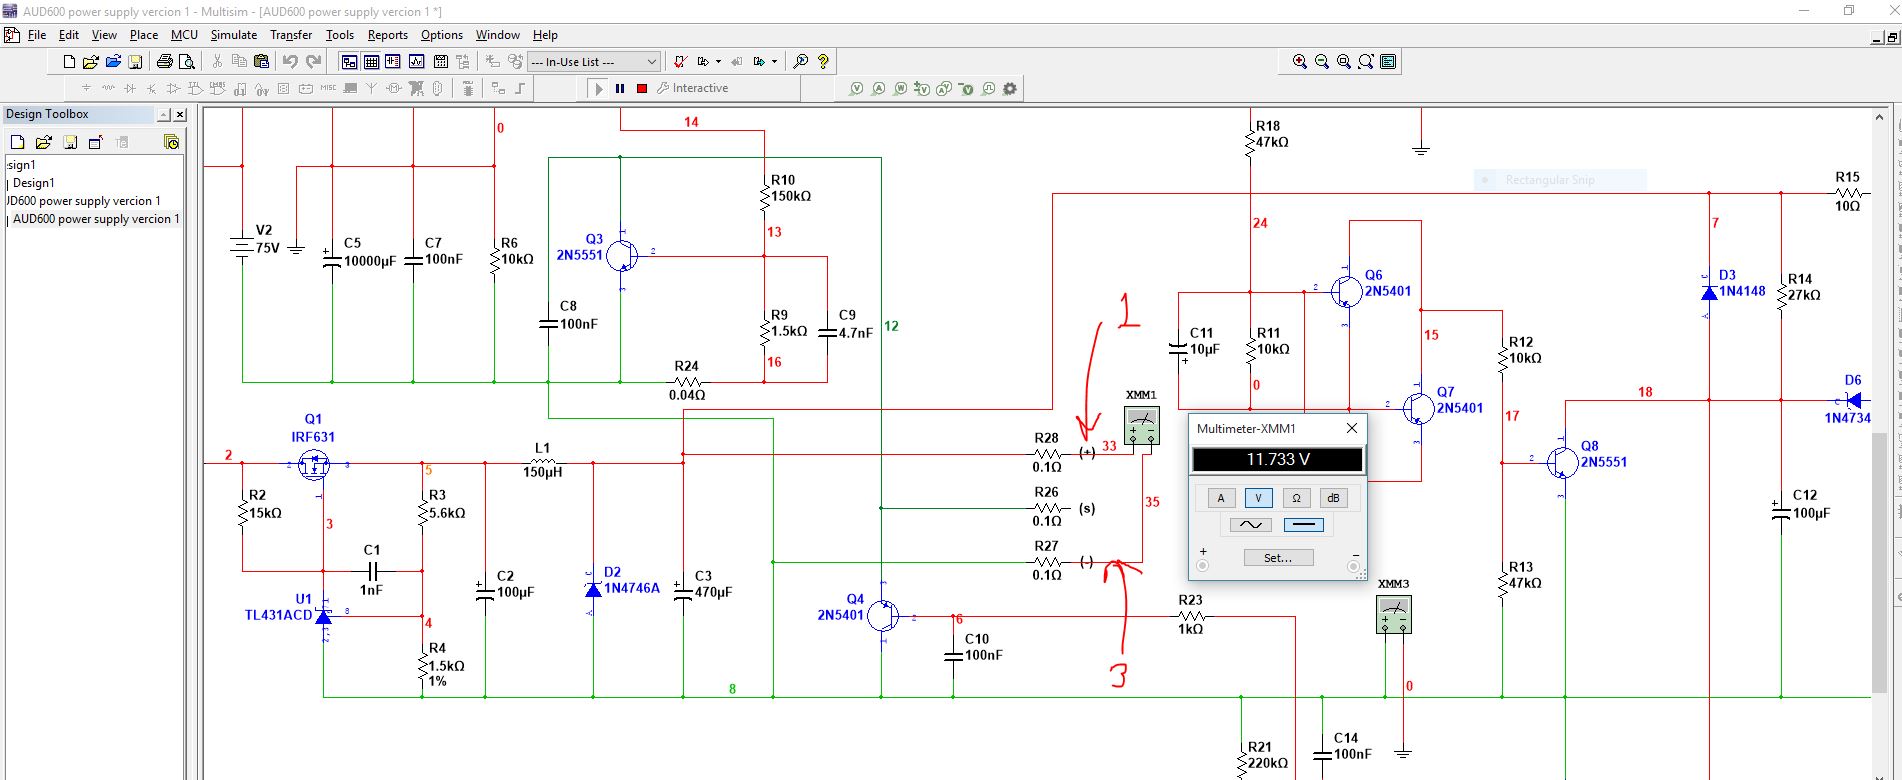Screen dimensions: 1902x780
Task: Switch multimeter to decibel mode dB
Action: 1333,498
